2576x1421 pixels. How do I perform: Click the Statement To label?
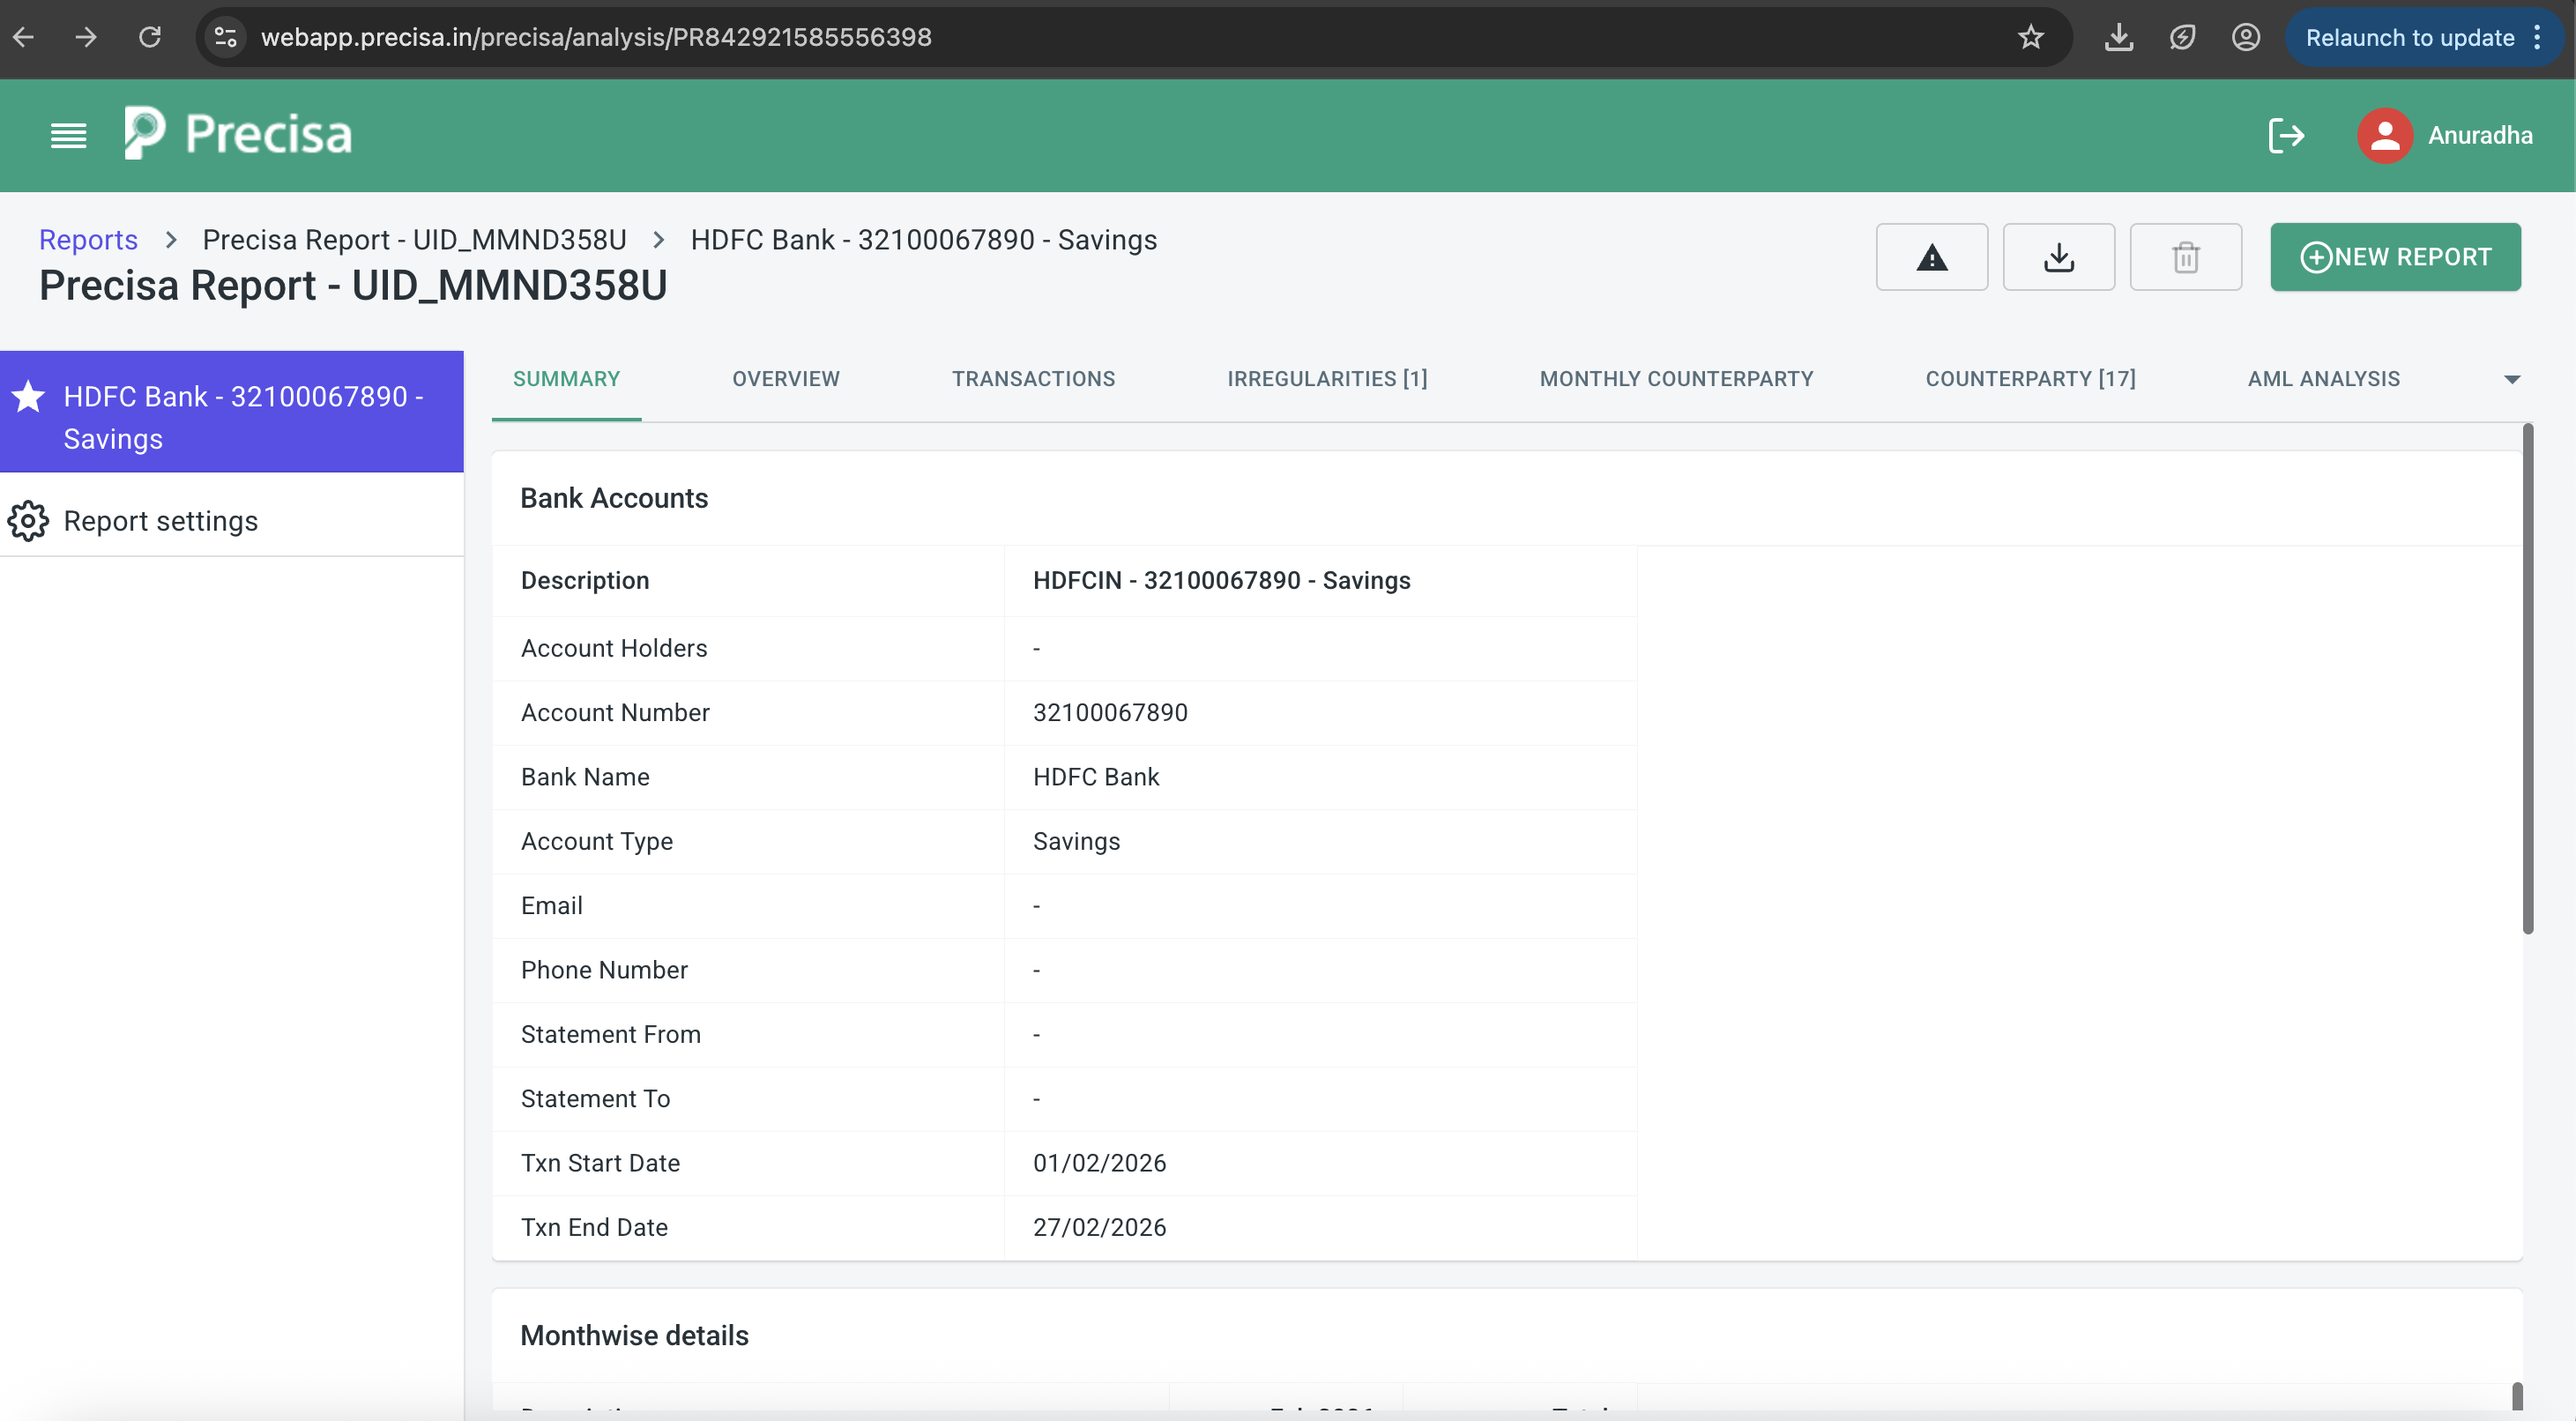595,1098
